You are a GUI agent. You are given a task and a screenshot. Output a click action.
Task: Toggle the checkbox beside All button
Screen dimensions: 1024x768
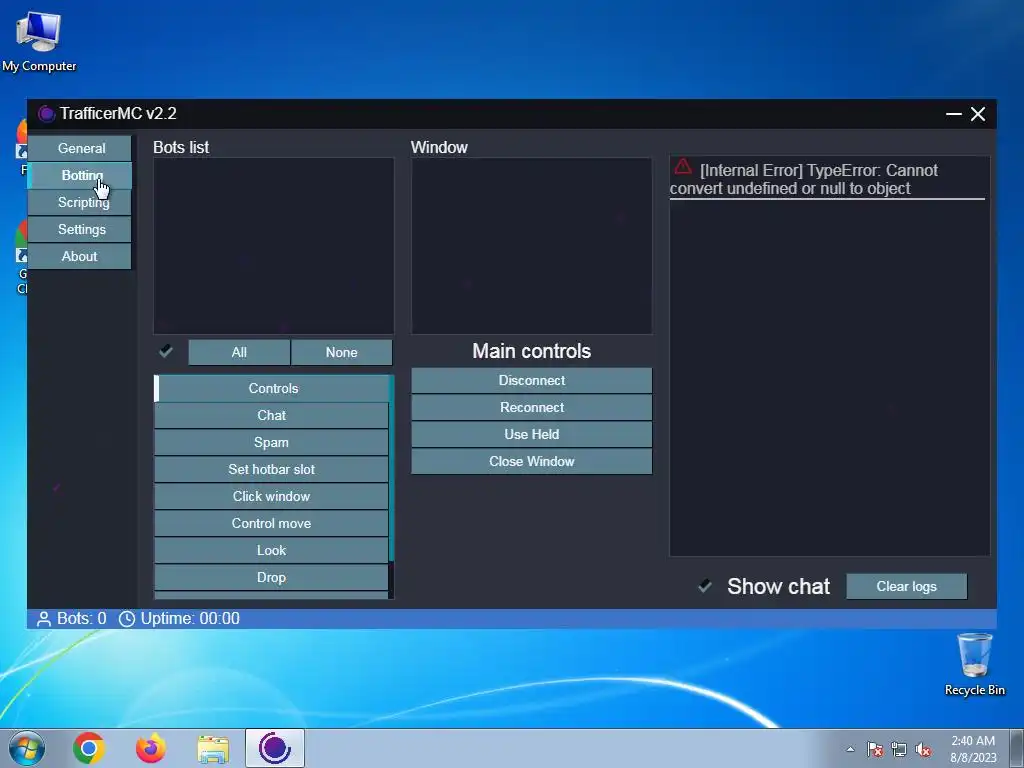(166, 351)
